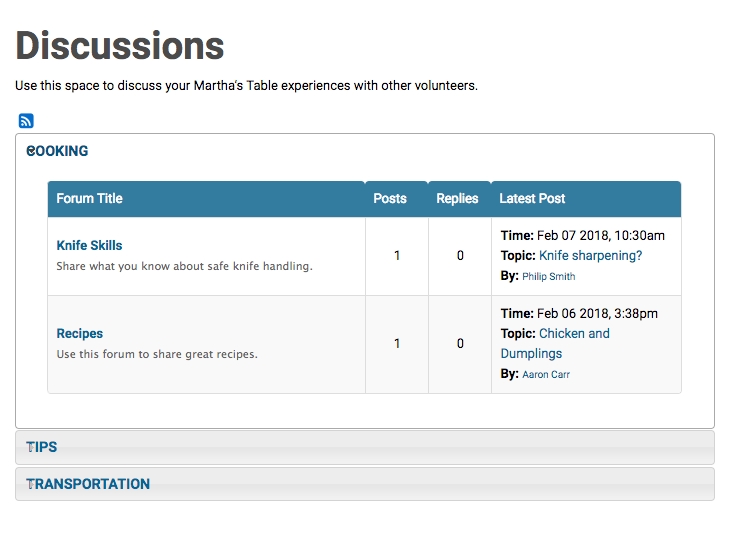Viewport: 732px width, 537px height.
Task: Click the Forum Title column header
Action: pyautogui.click(x=89, y=198)
